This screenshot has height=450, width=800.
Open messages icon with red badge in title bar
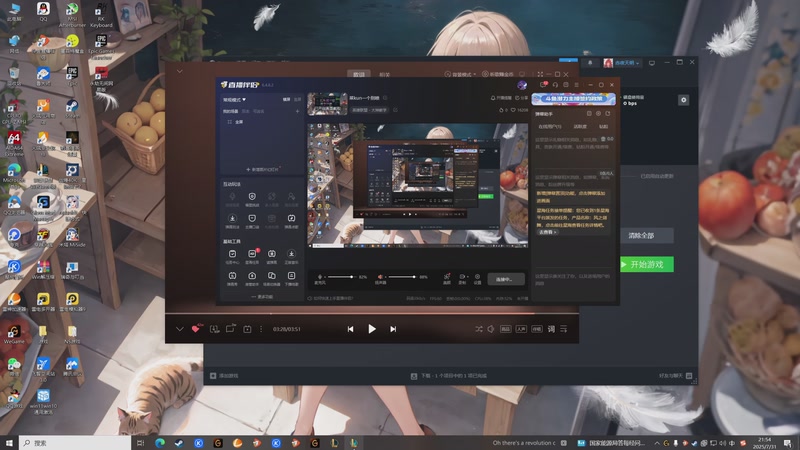click(544, 85)
